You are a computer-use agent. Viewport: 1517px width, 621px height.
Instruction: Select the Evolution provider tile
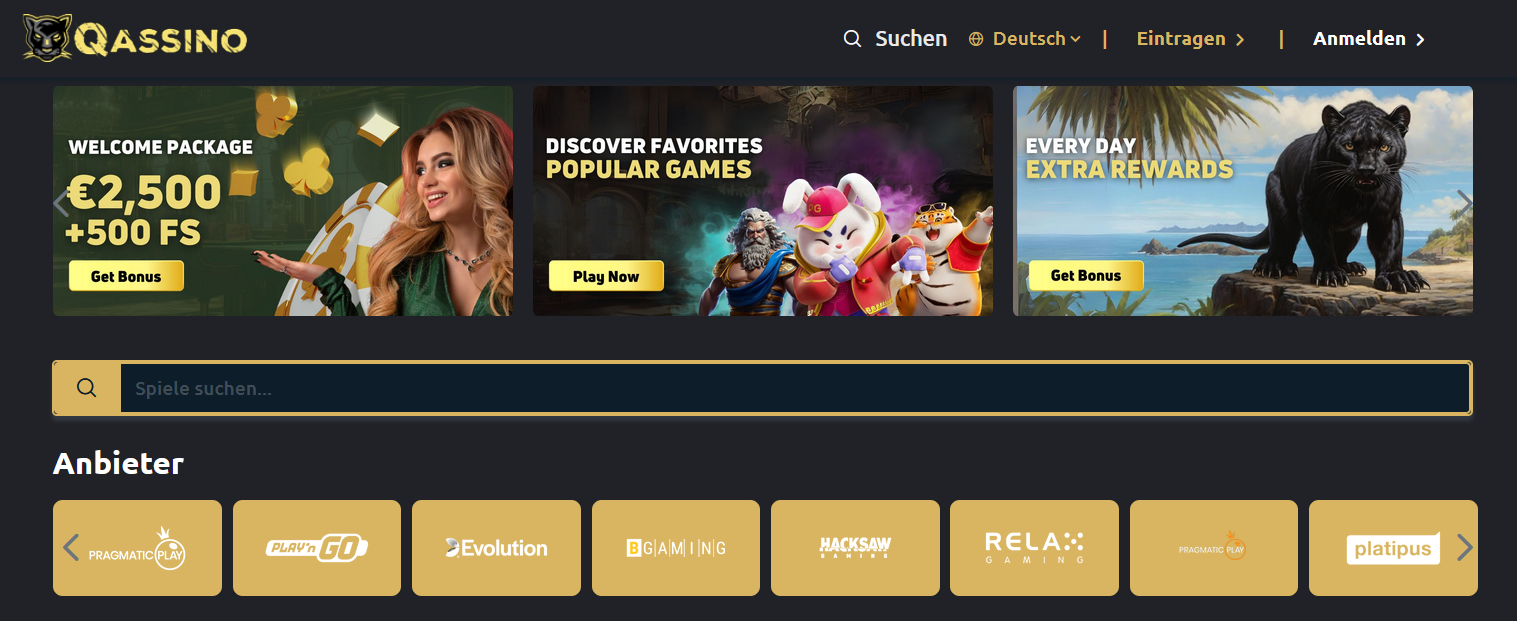click(496, 548)
